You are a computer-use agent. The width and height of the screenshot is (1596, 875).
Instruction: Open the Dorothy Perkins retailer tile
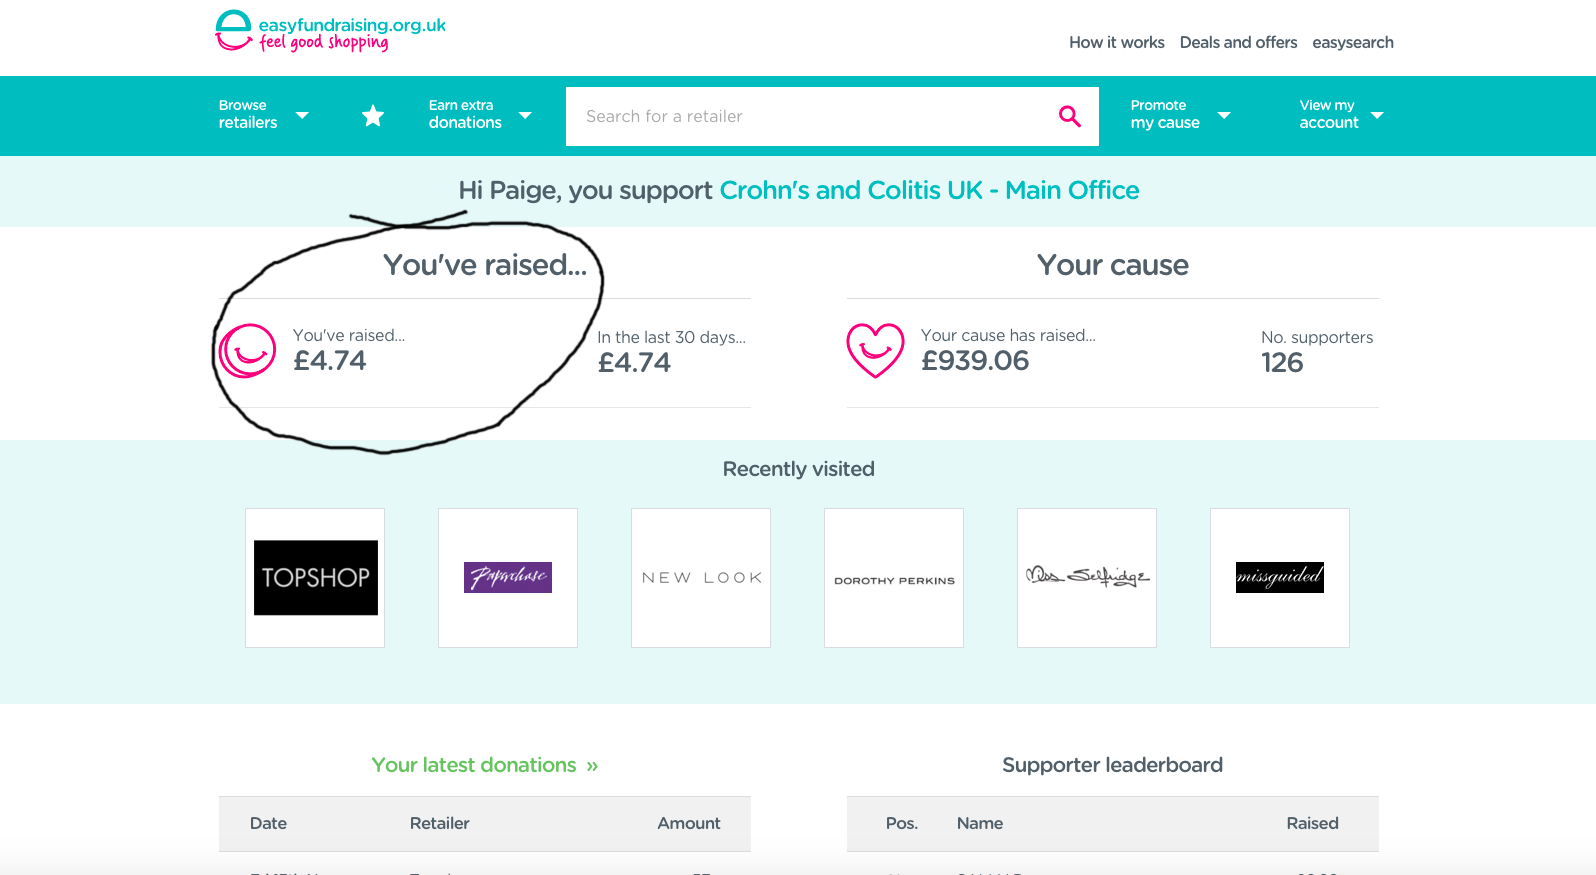894,578
